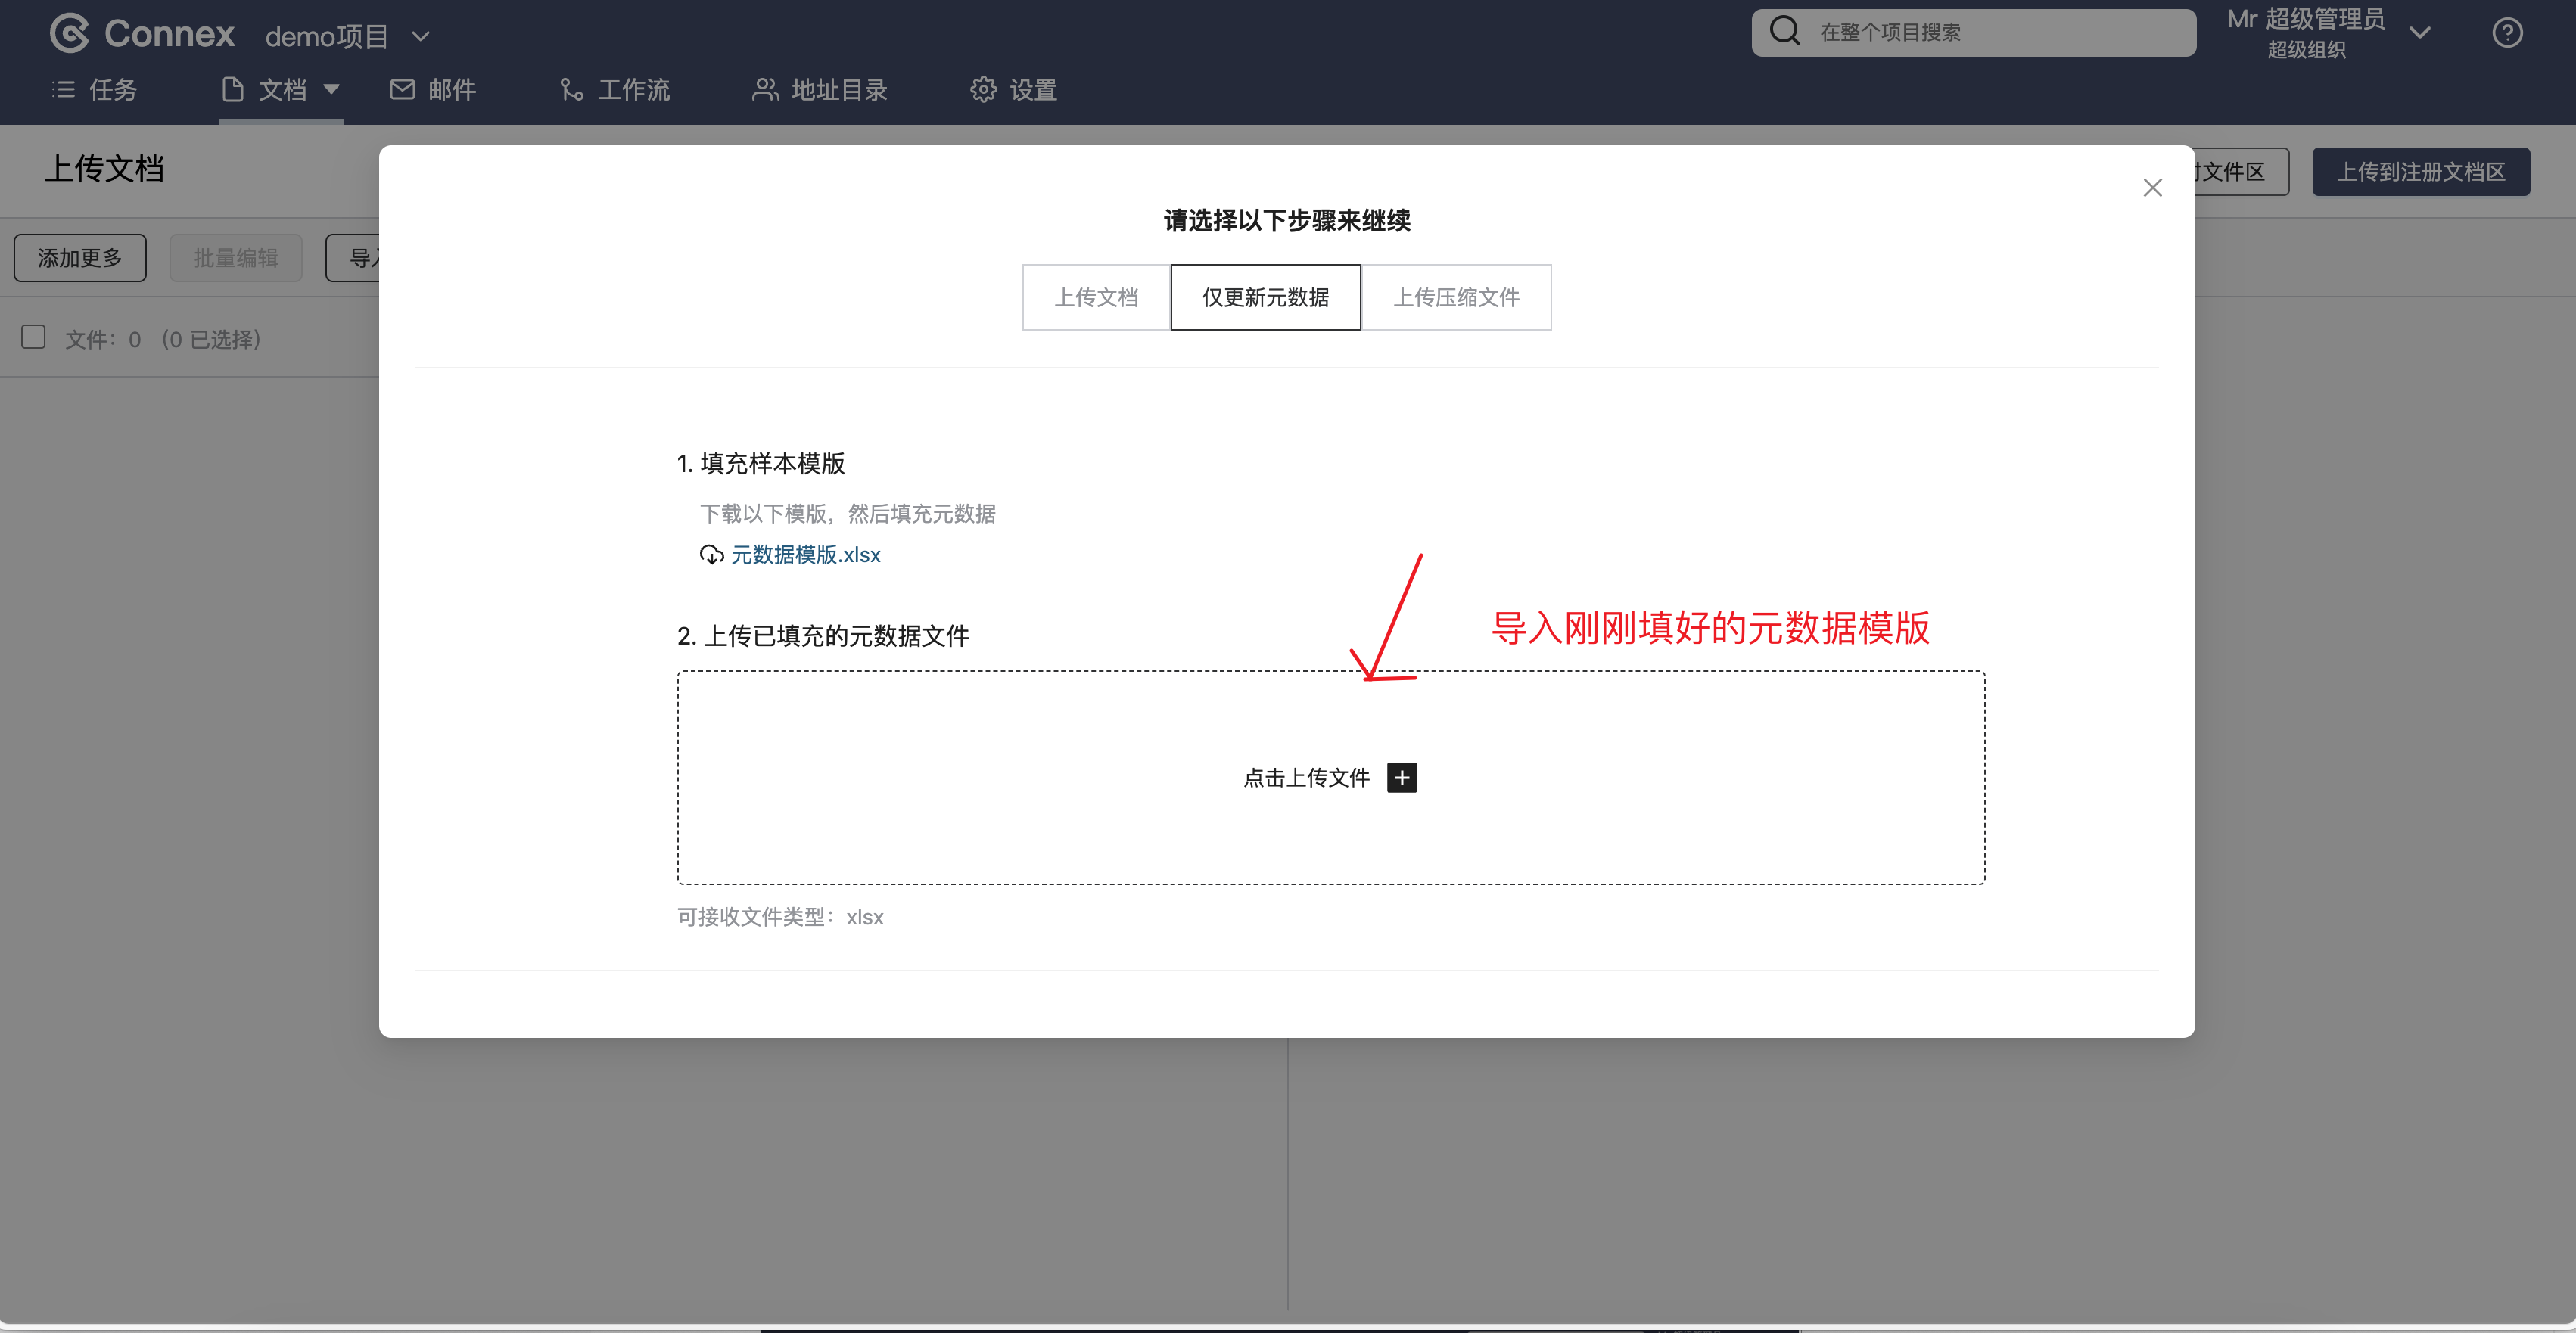Click the plus icon to upload file
Viewport: 2576px width, 1333px height.
coord(1402,777)
